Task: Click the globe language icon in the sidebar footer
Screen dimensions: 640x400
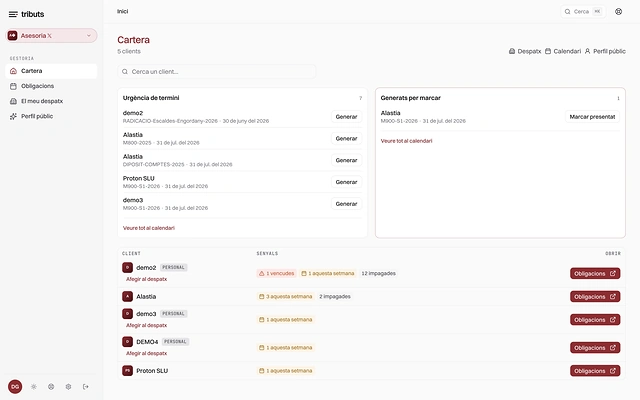Action: click(51, 387)
